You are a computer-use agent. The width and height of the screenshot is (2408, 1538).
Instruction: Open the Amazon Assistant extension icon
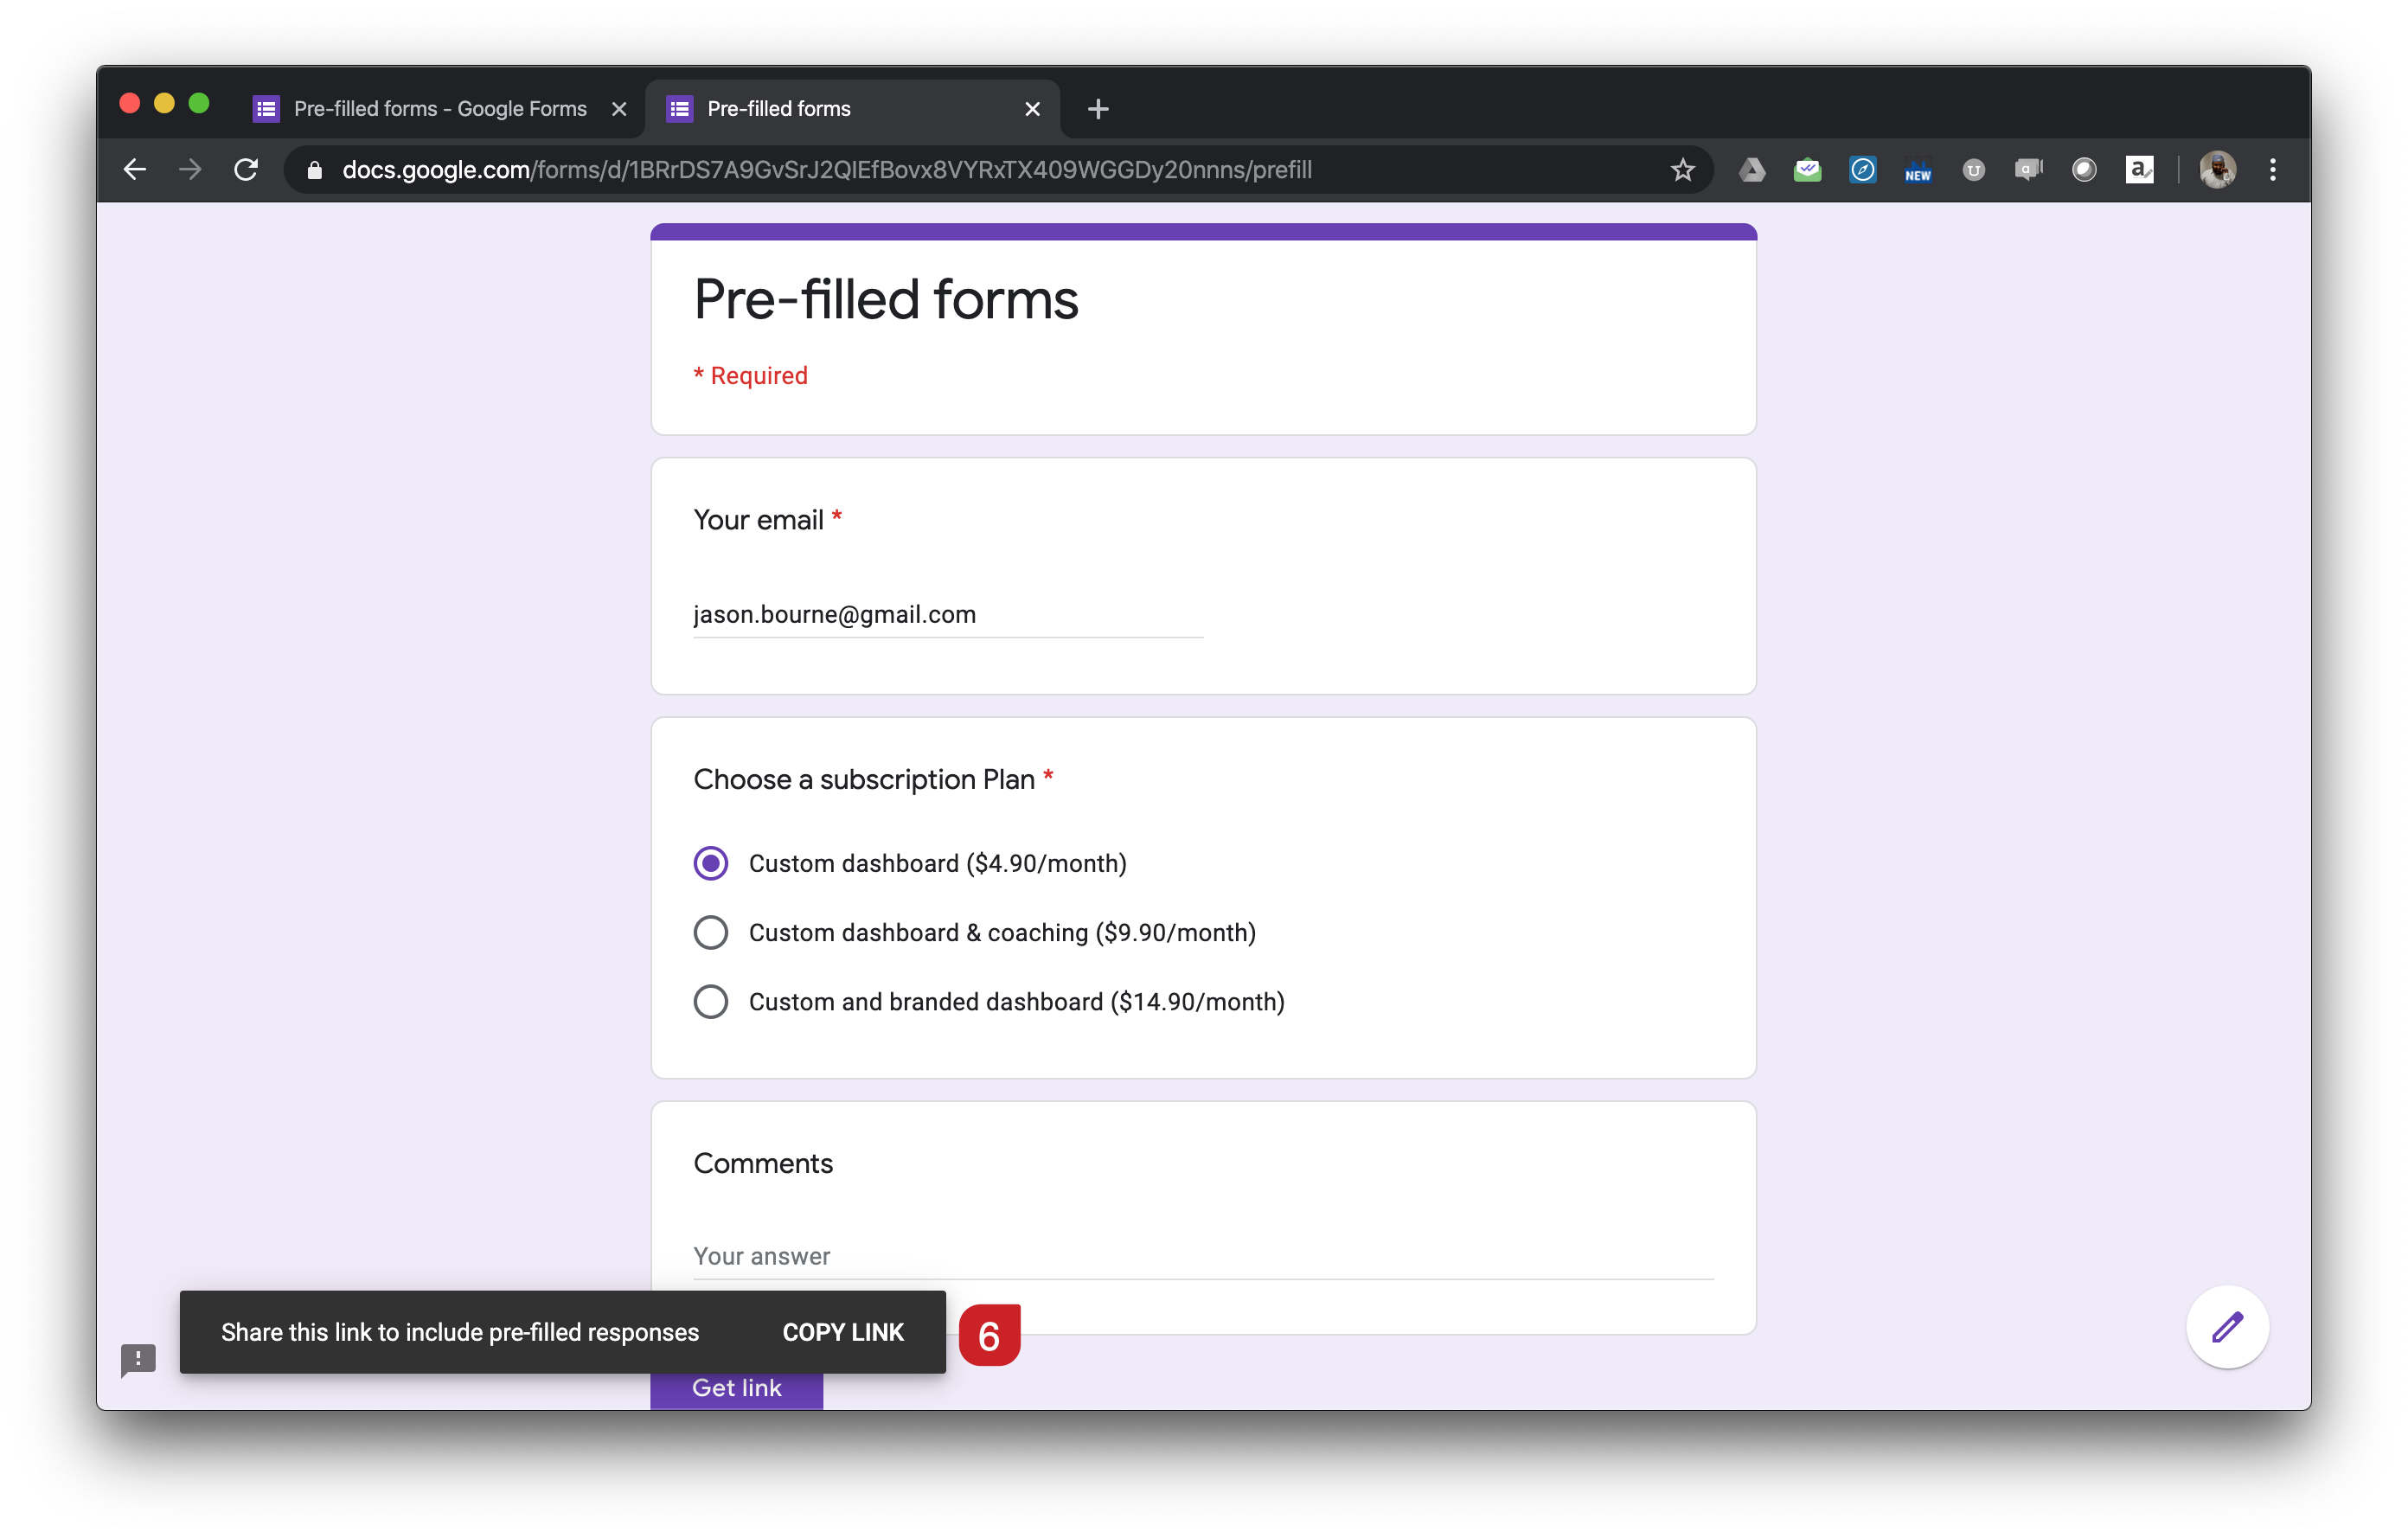coord(2138,170)
